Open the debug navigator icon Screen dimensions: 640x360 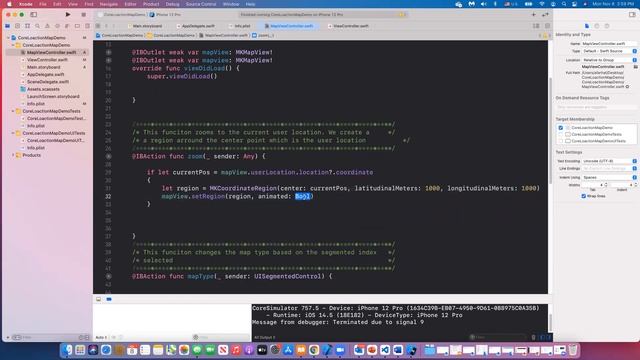(x=67, y=26)
